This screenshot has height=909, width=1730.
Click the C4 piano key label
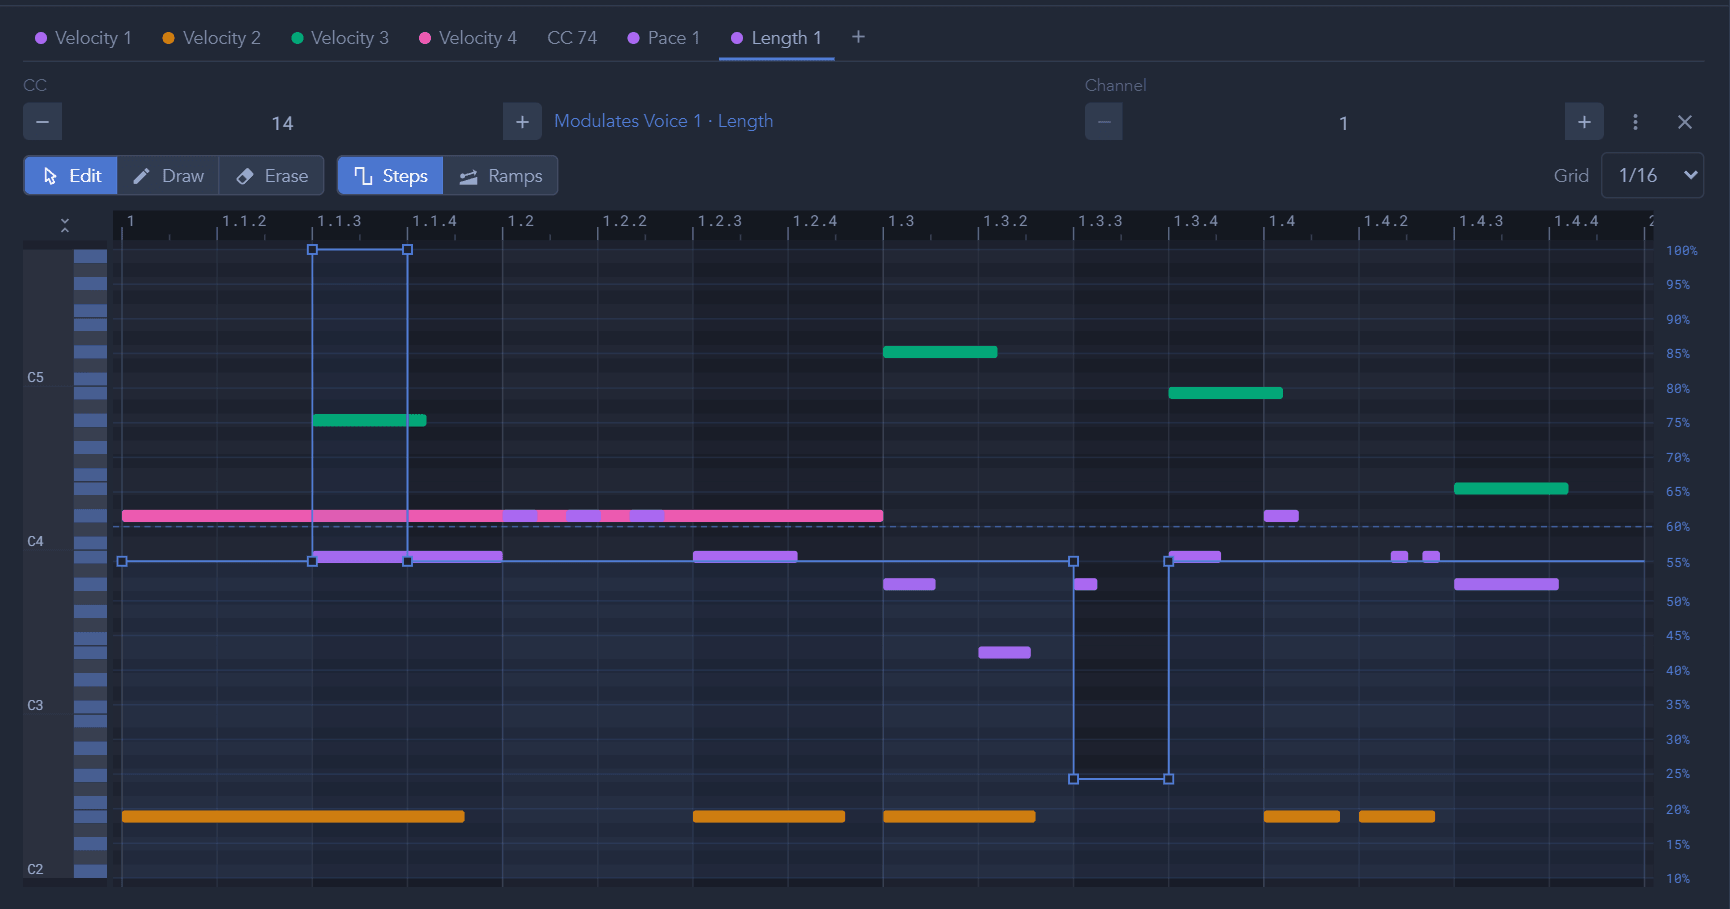point(35,541)
